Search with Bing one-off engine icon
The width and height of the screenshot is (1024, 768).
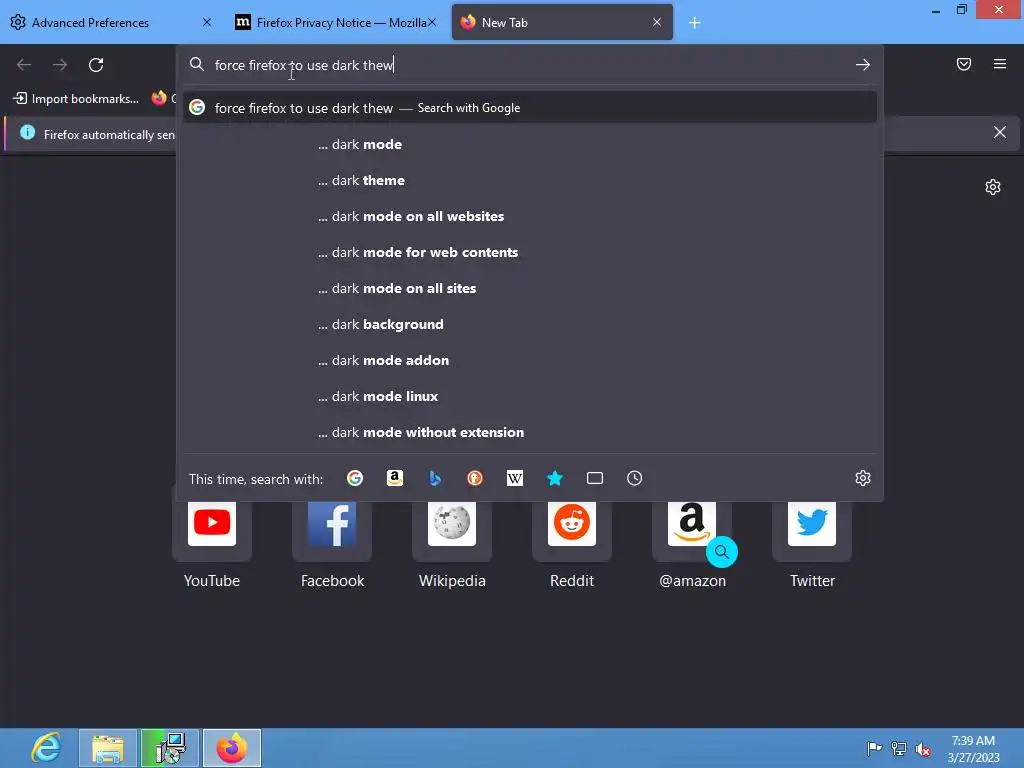click(435, 479)
